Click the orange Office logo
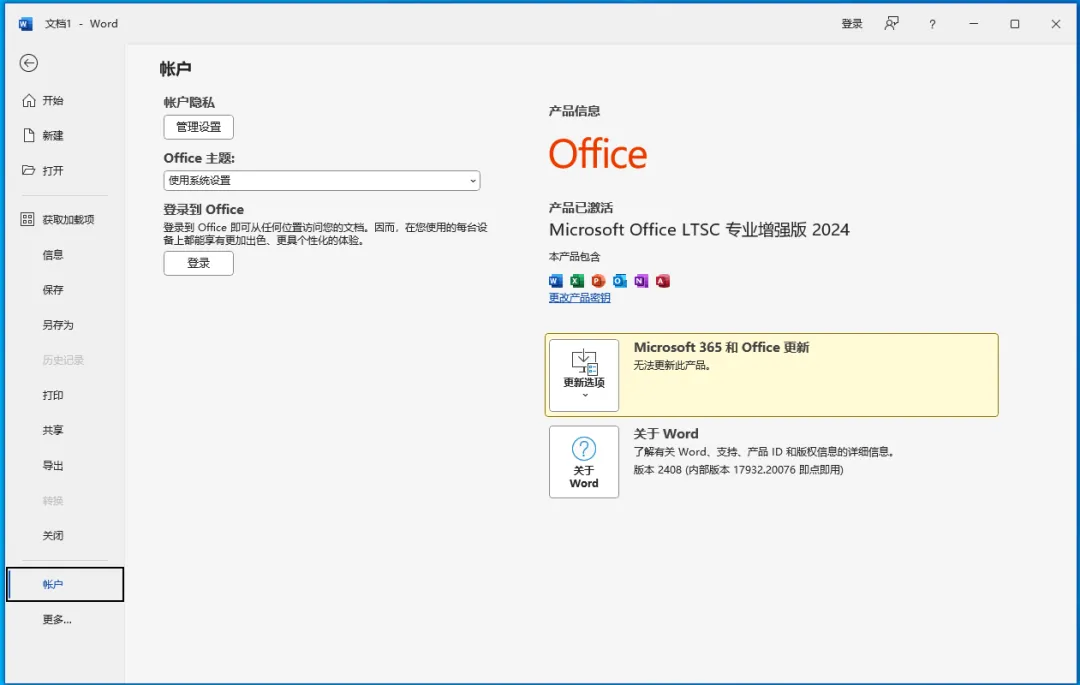 tap(598, 154)
